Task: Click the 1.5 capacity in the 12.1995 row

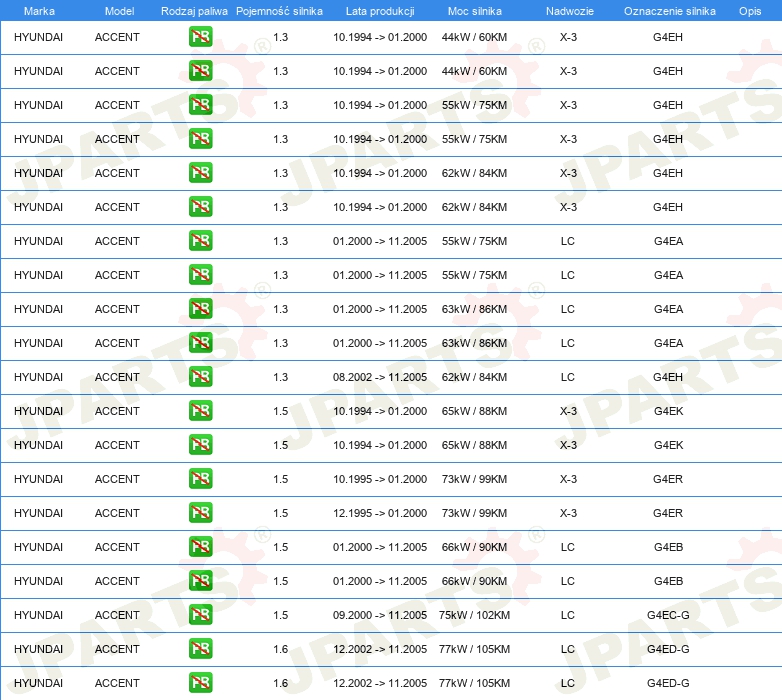Action: (x=280, y=513)
